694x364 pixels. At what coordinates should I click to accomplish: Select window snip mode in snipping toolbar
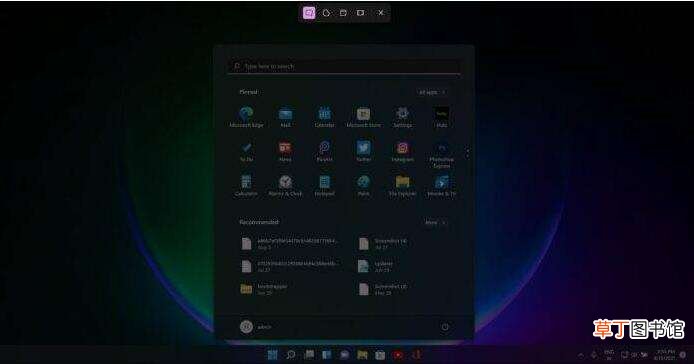coord(343,13)
